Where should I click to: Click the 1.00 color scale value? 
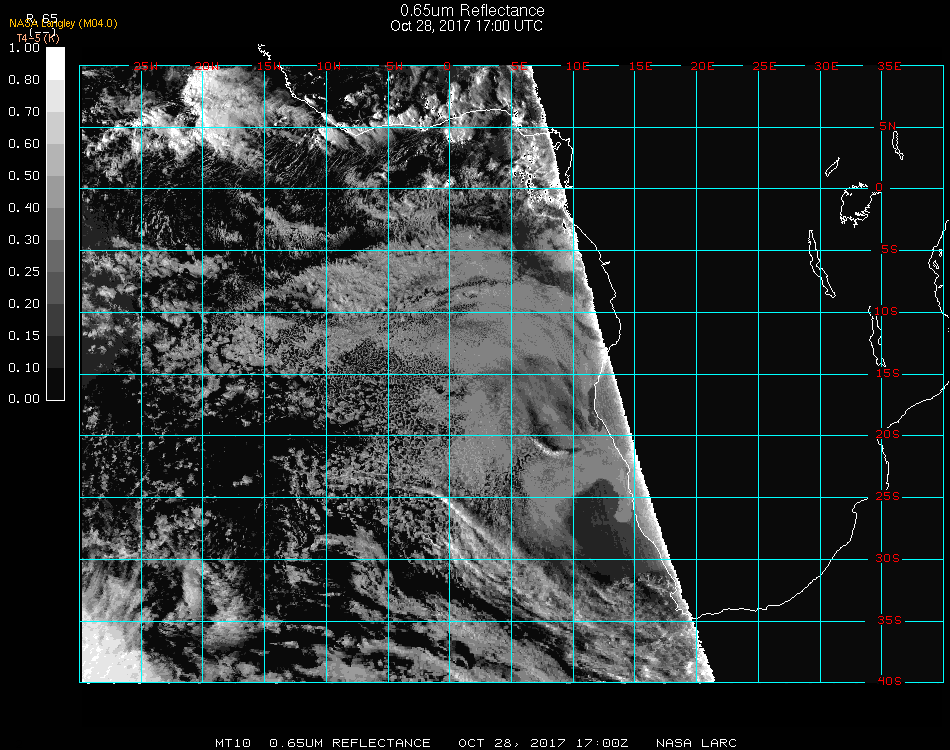pyautogui.click(x=24, y=48)
